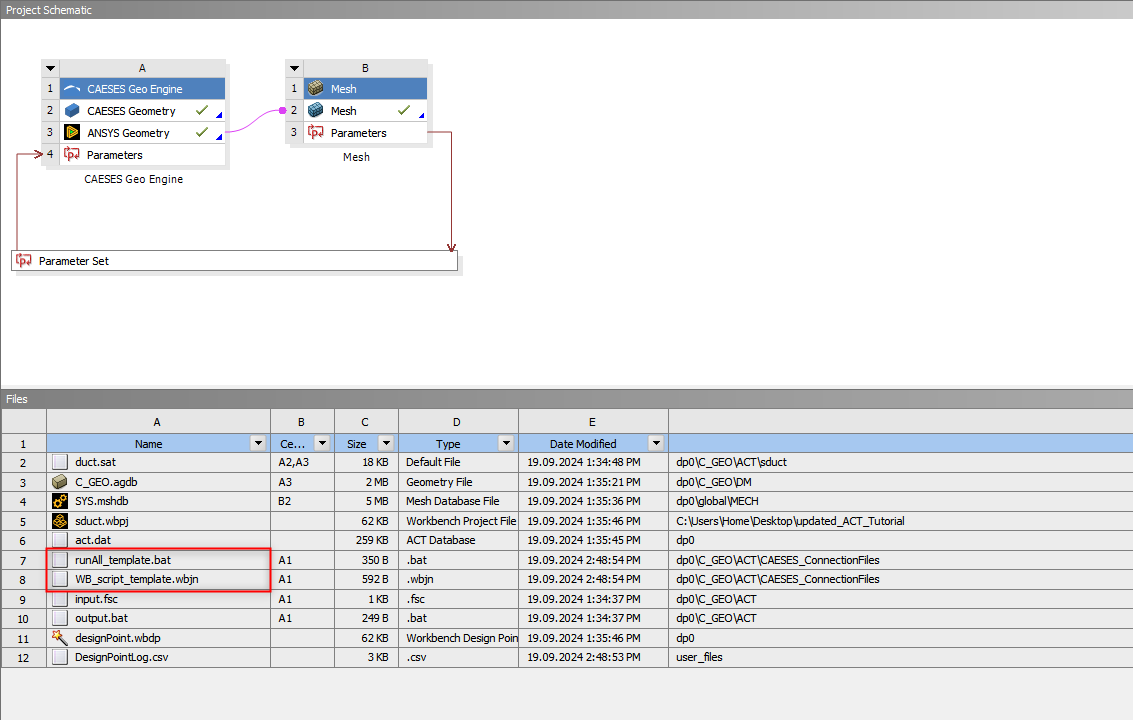Click 'ACT Database' type cell
1133x720 pixels.
pos(459,540)
